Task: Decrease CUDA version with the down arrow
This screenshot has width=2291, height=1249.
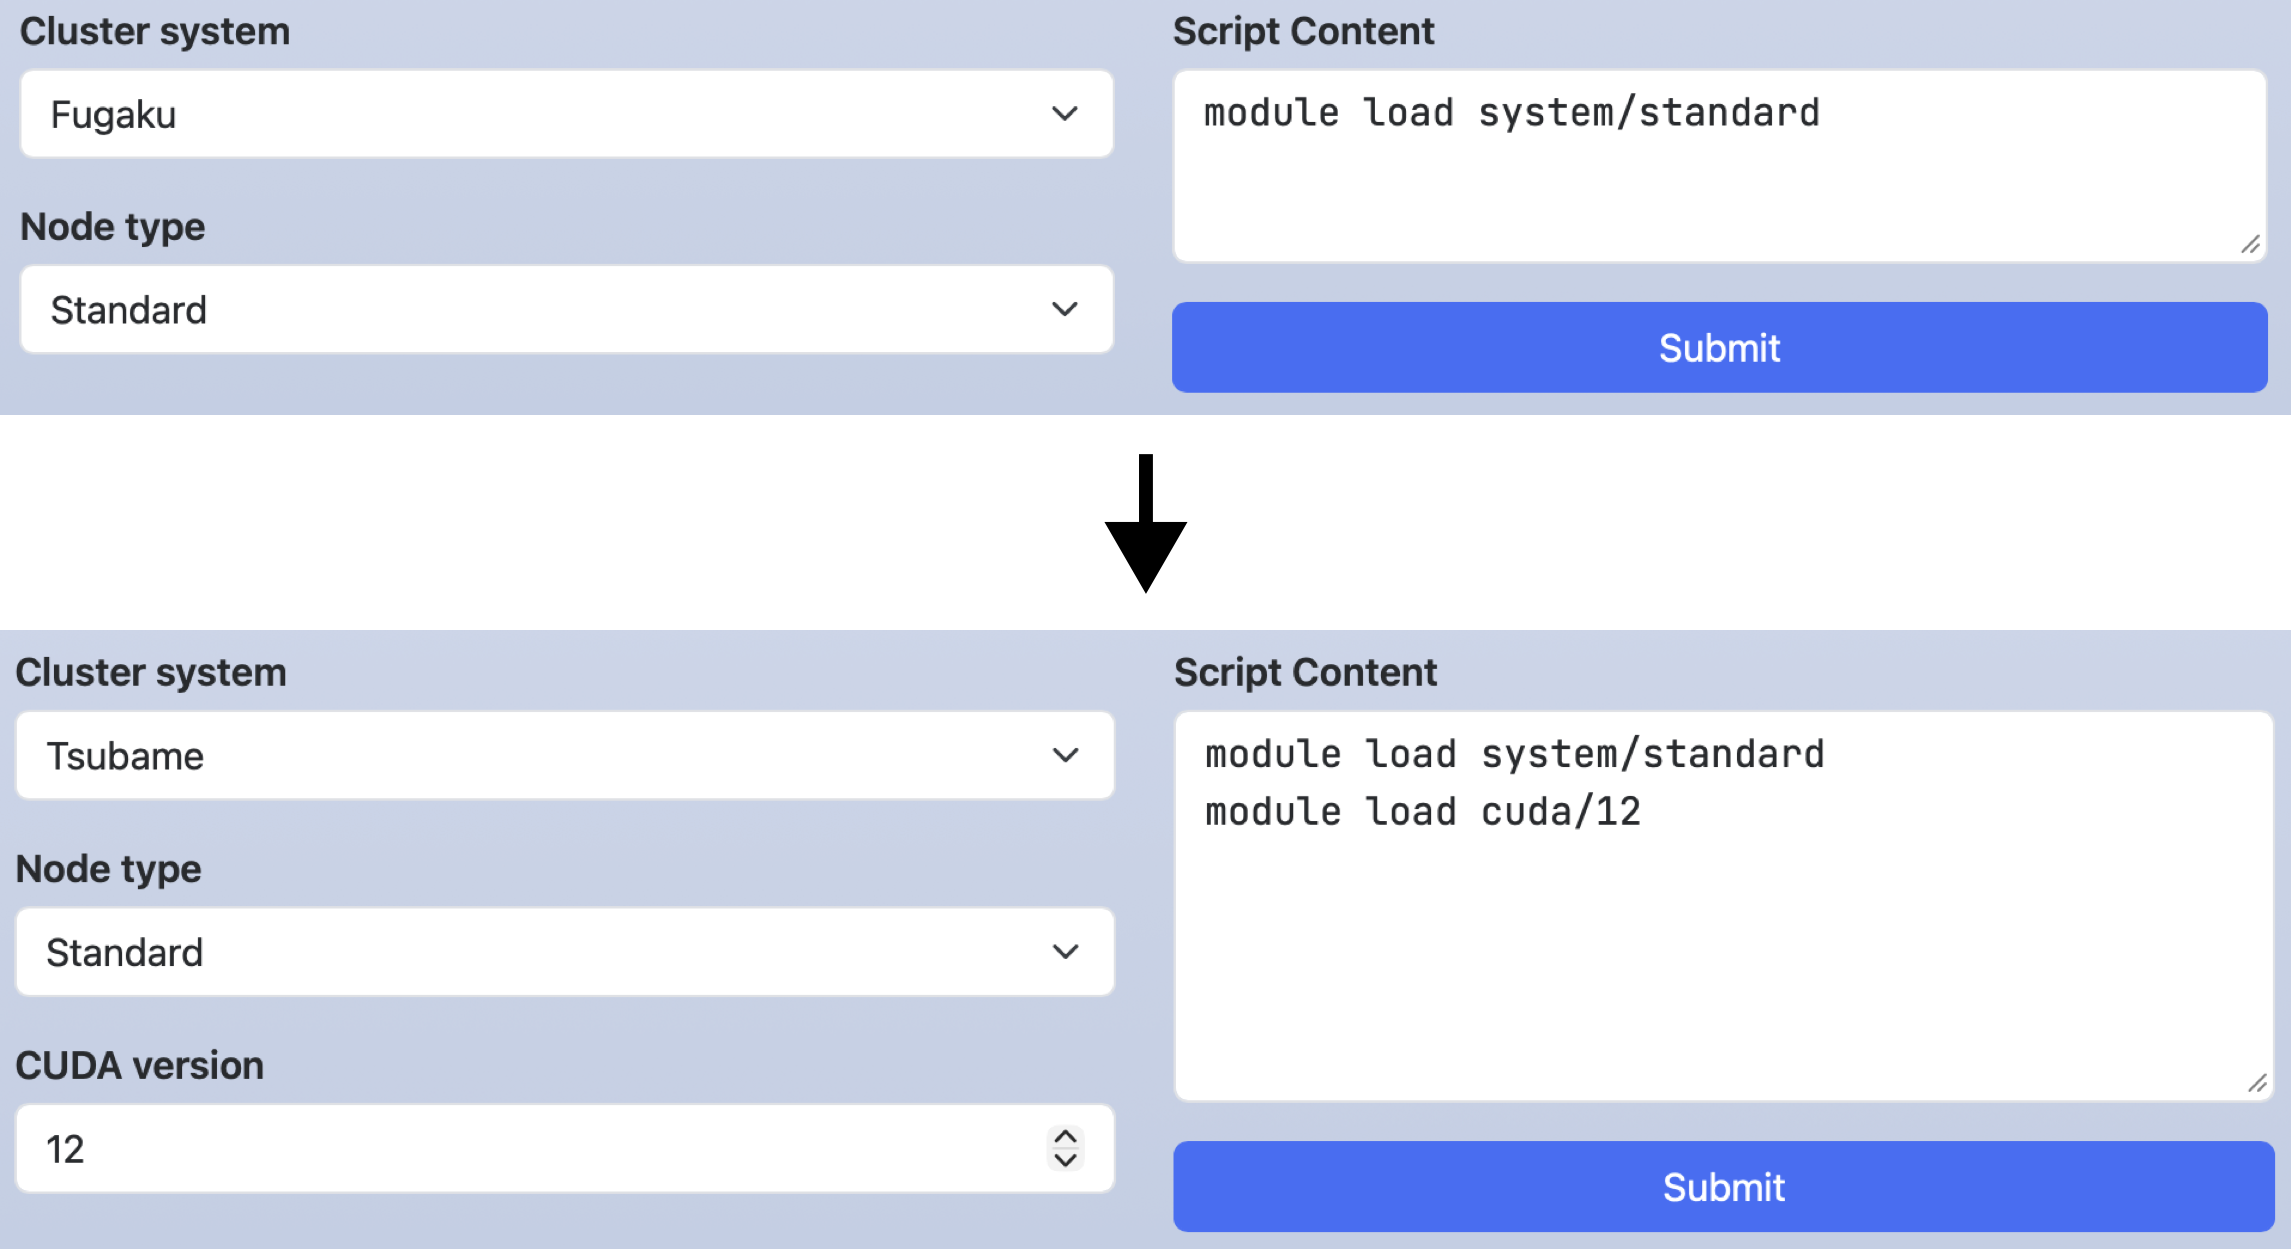Action: tap(1066, 1161)
